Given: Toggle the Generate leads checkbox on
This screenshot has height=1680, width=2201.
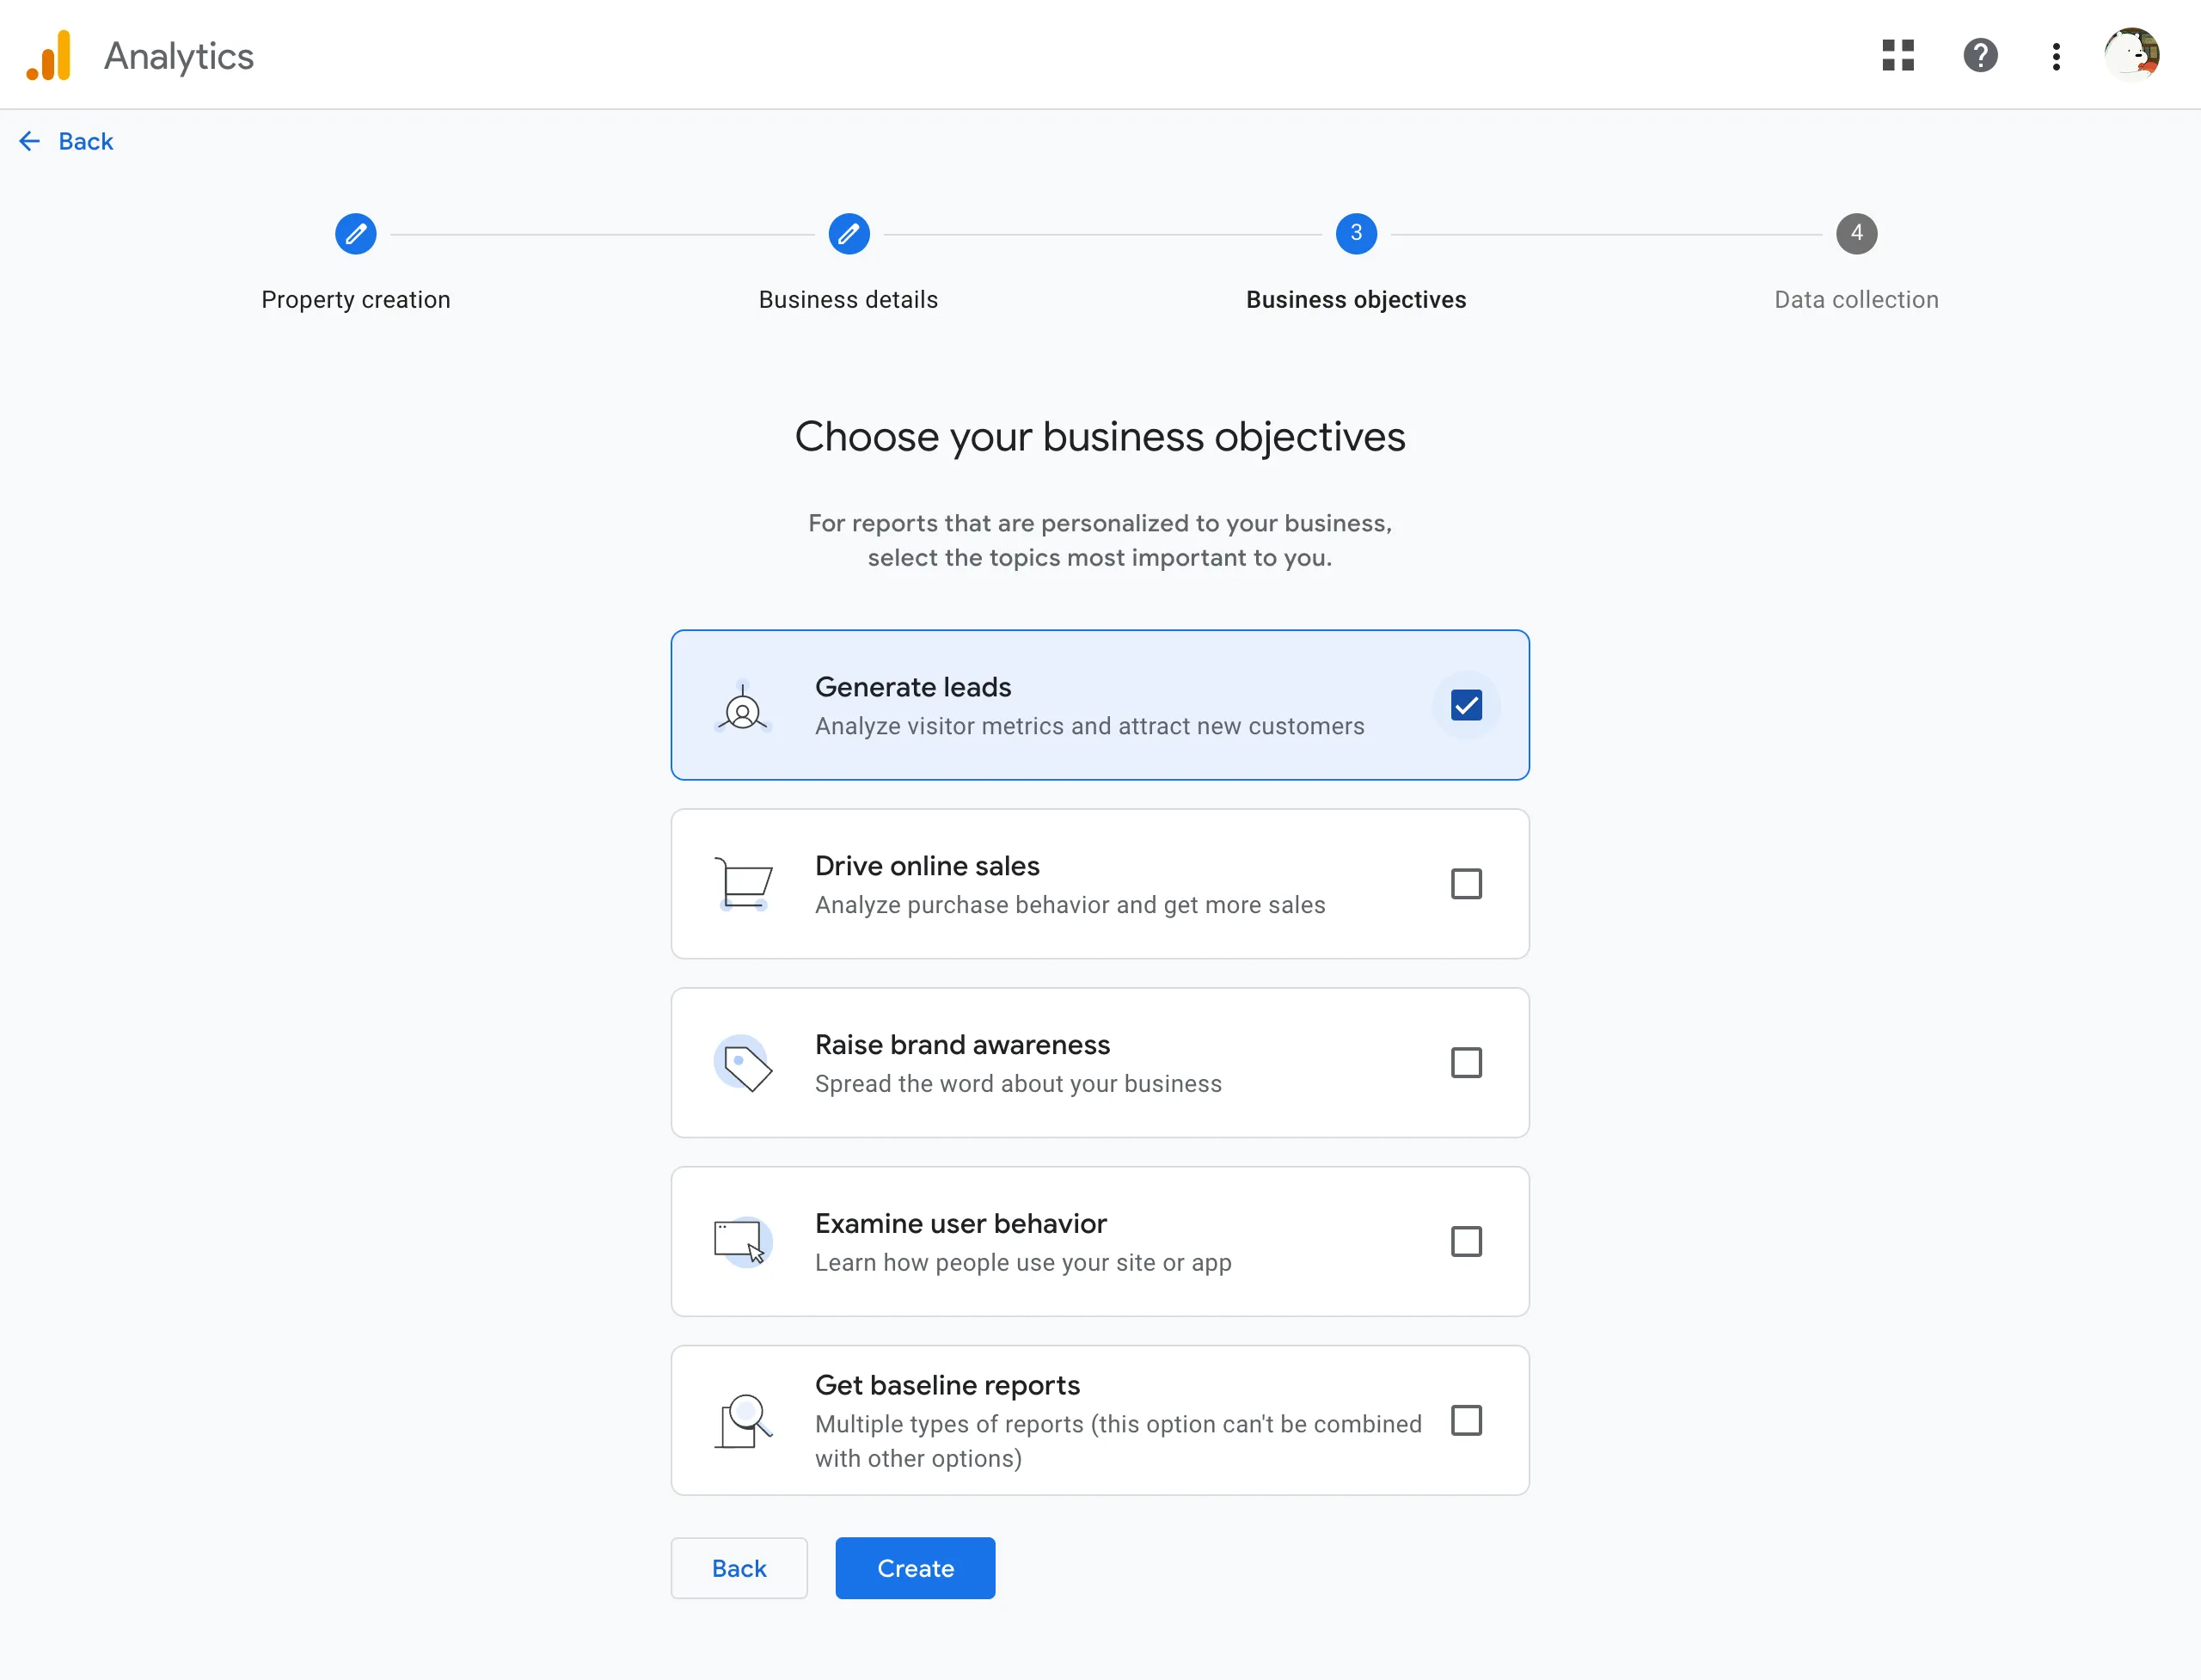Looking at the screenshot, I should click(x=1463, y=704).
